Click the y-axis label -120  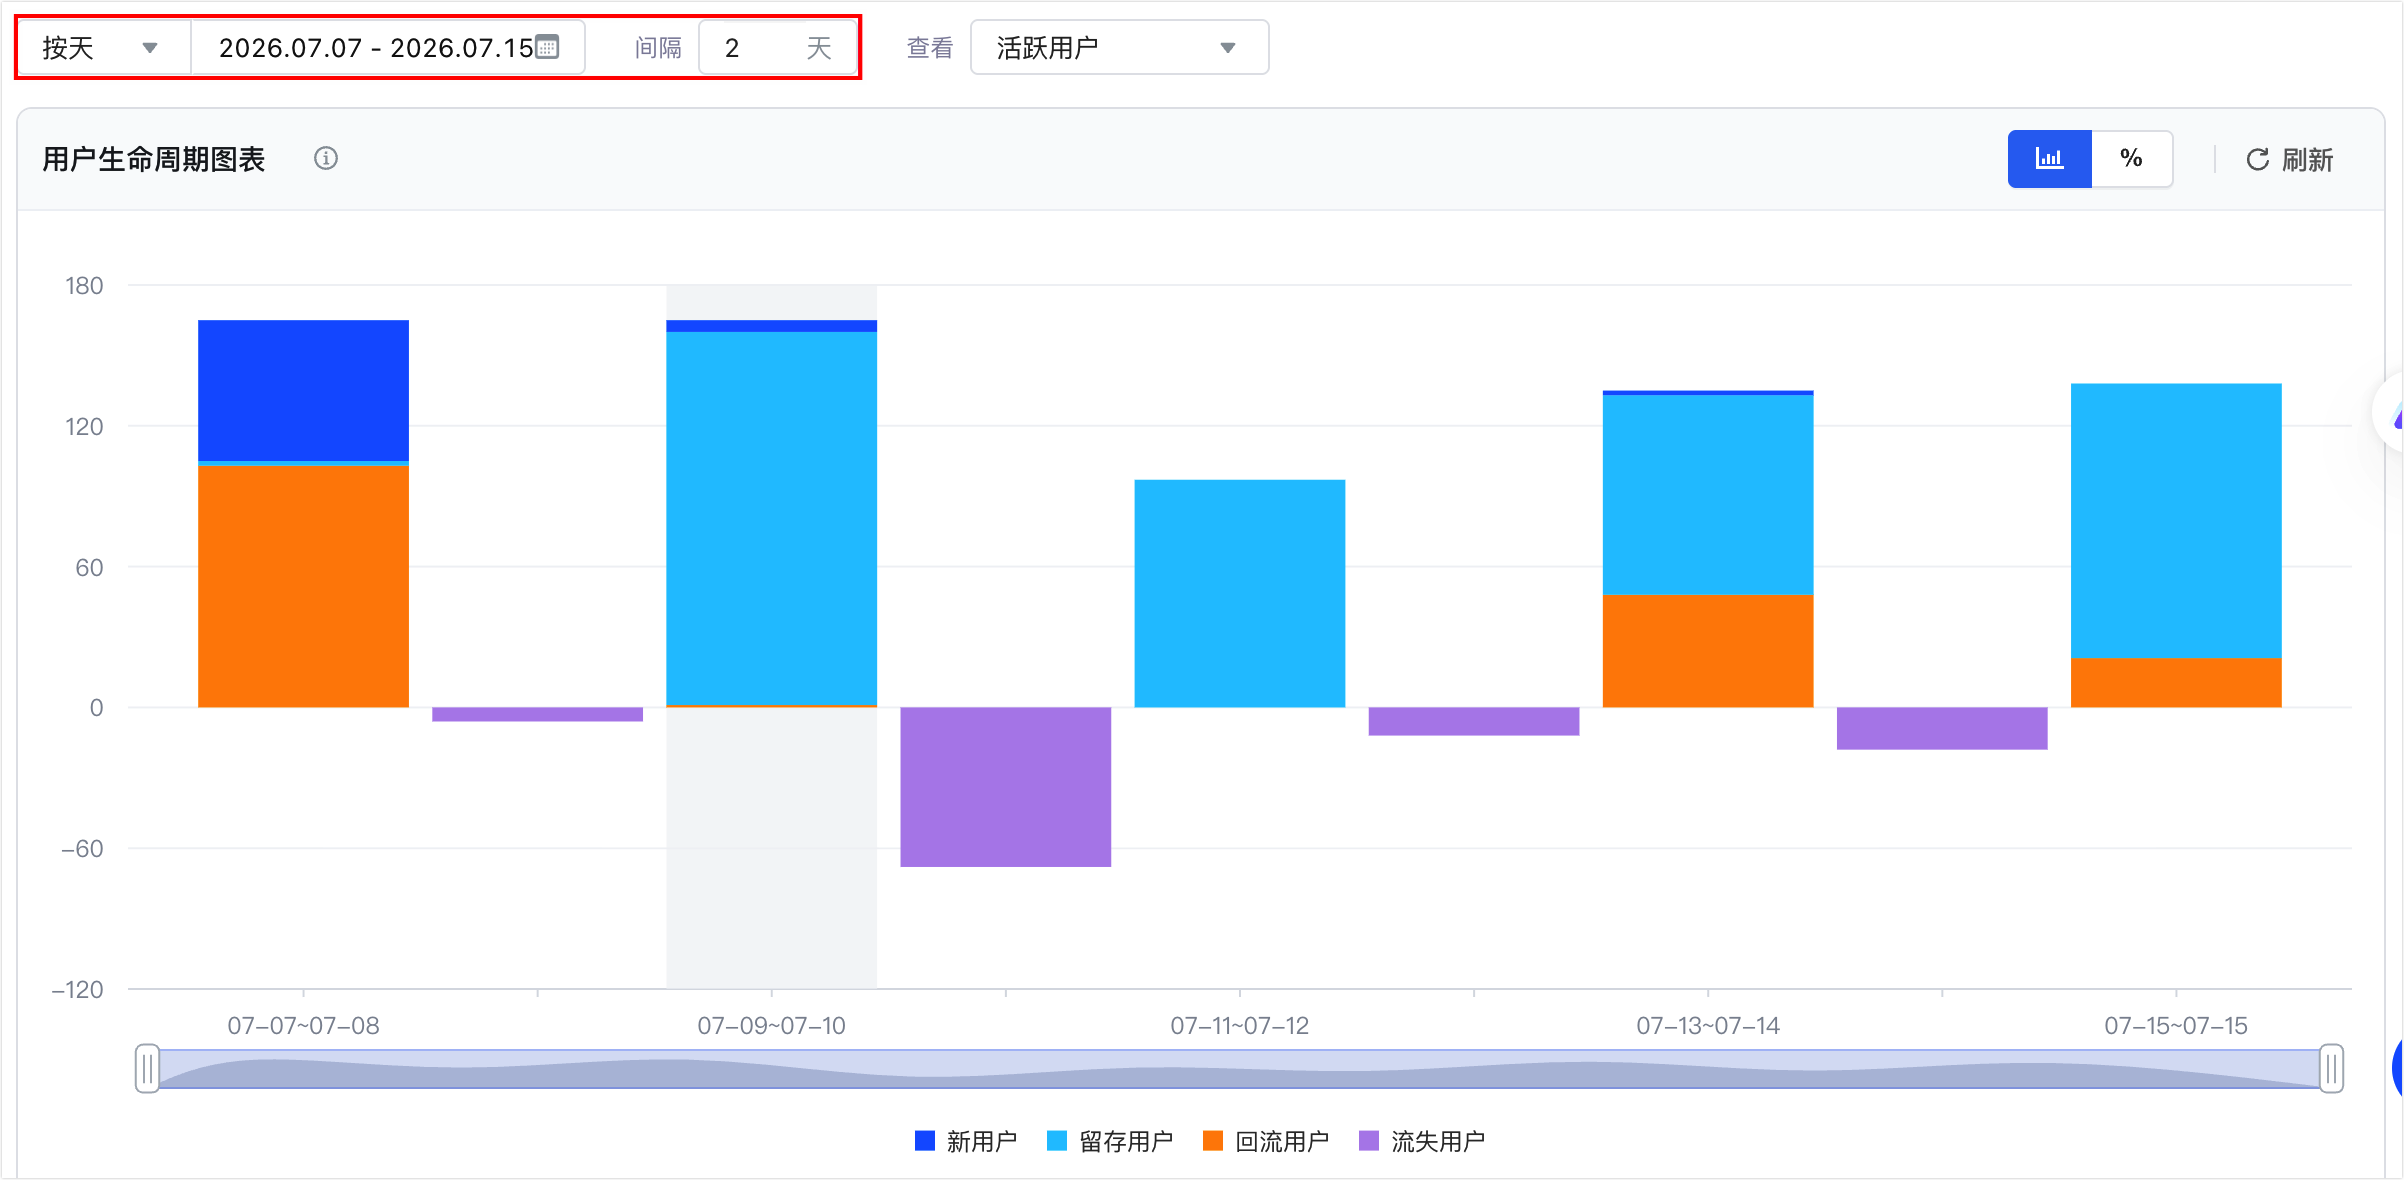pyautogui.click(x=77, y=990)
